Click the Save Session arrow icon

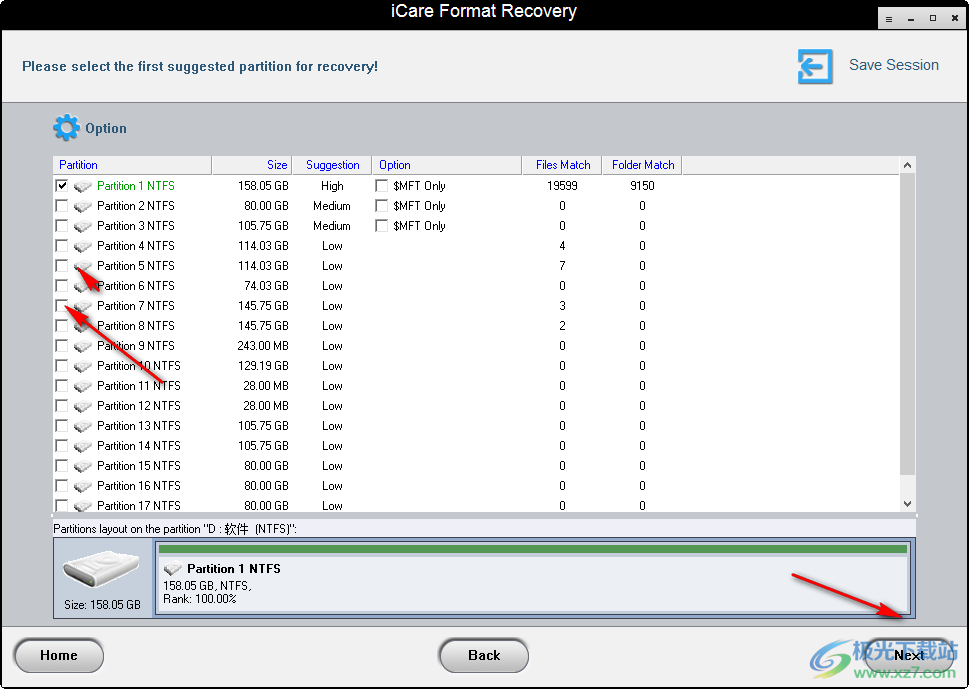[815, 66]
